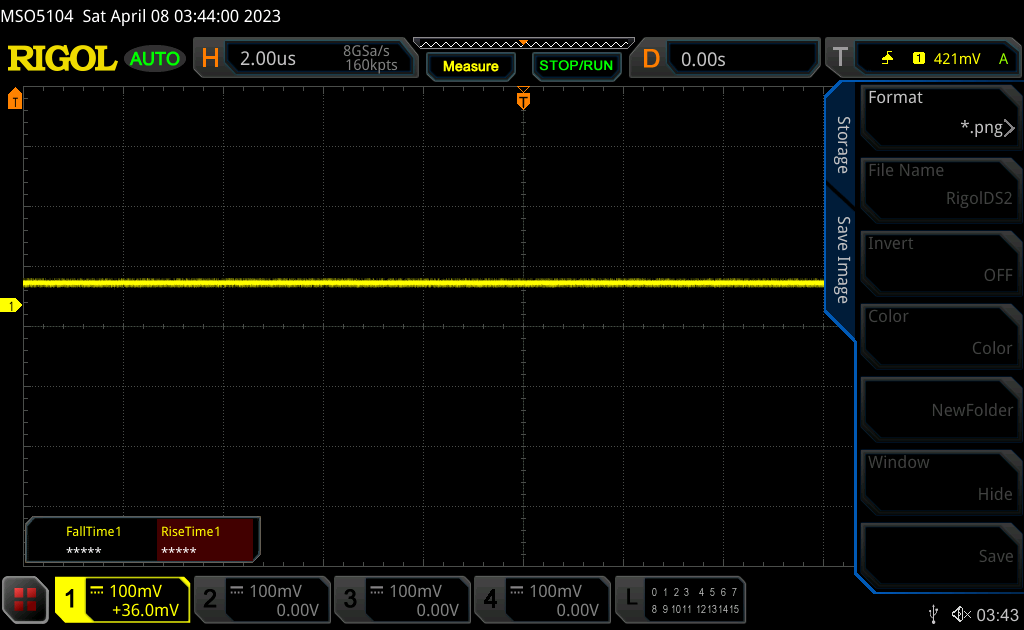Click the File Name RigolDS2 field
1024x630 pixels.
(x=939, y=186)
